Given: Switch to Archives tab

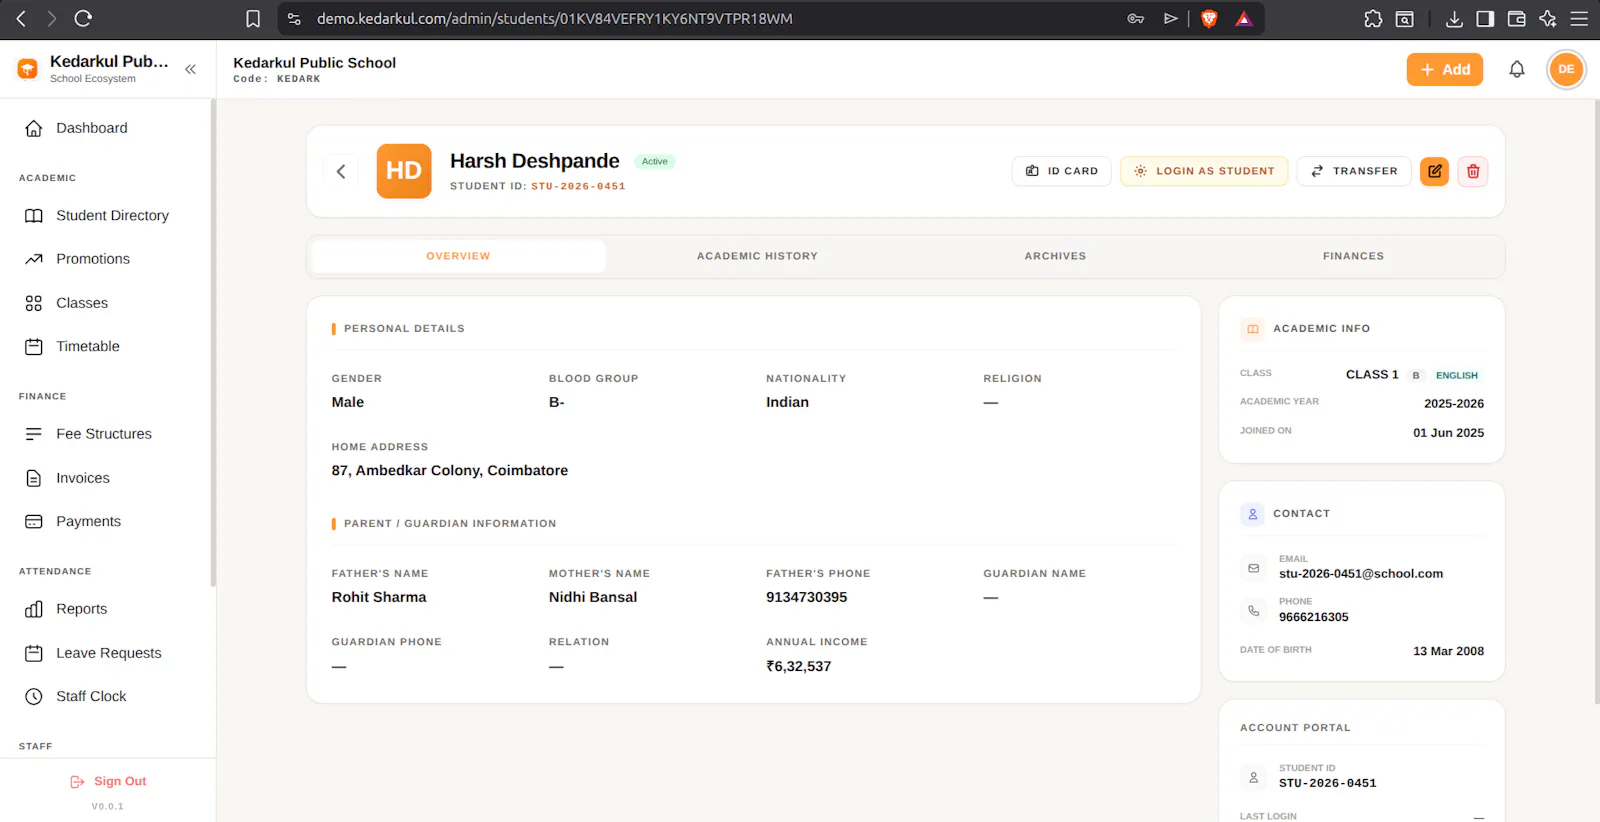Looking at the screenshot, I should (x=1055, y=256).
